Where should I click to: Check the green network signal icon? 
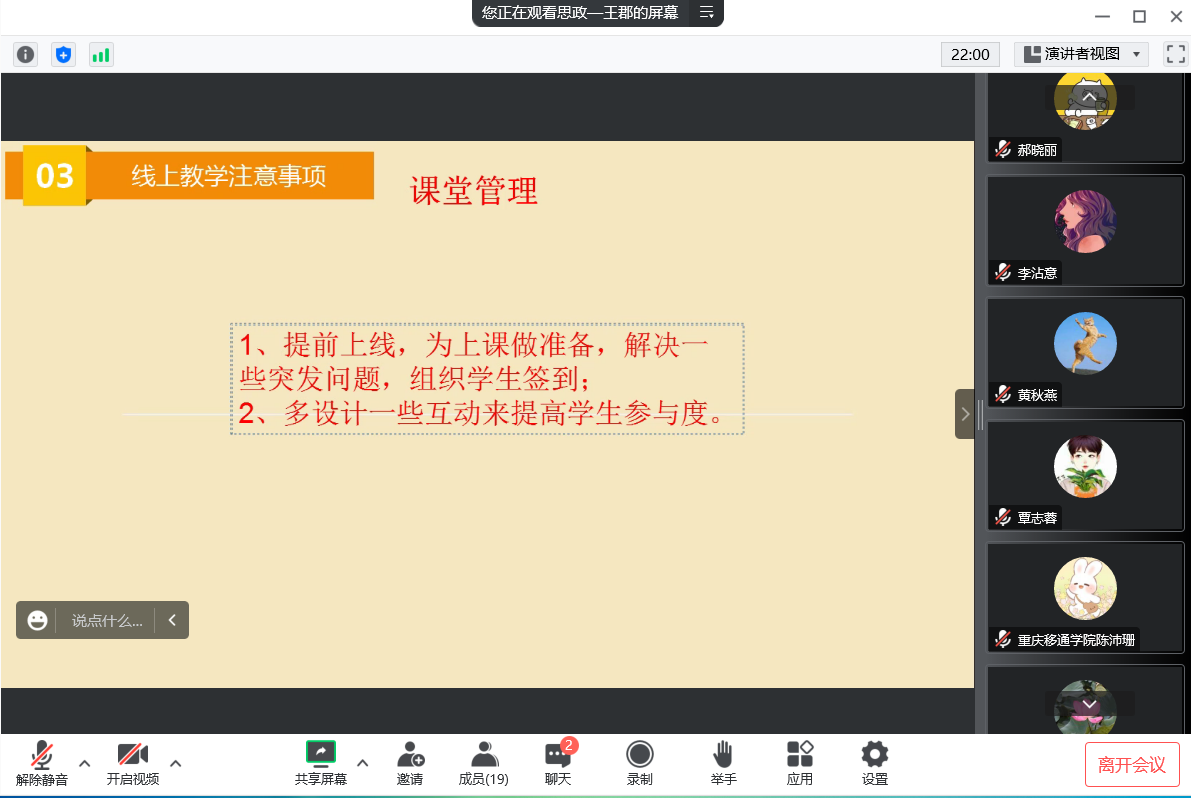(x=101, y=55)
